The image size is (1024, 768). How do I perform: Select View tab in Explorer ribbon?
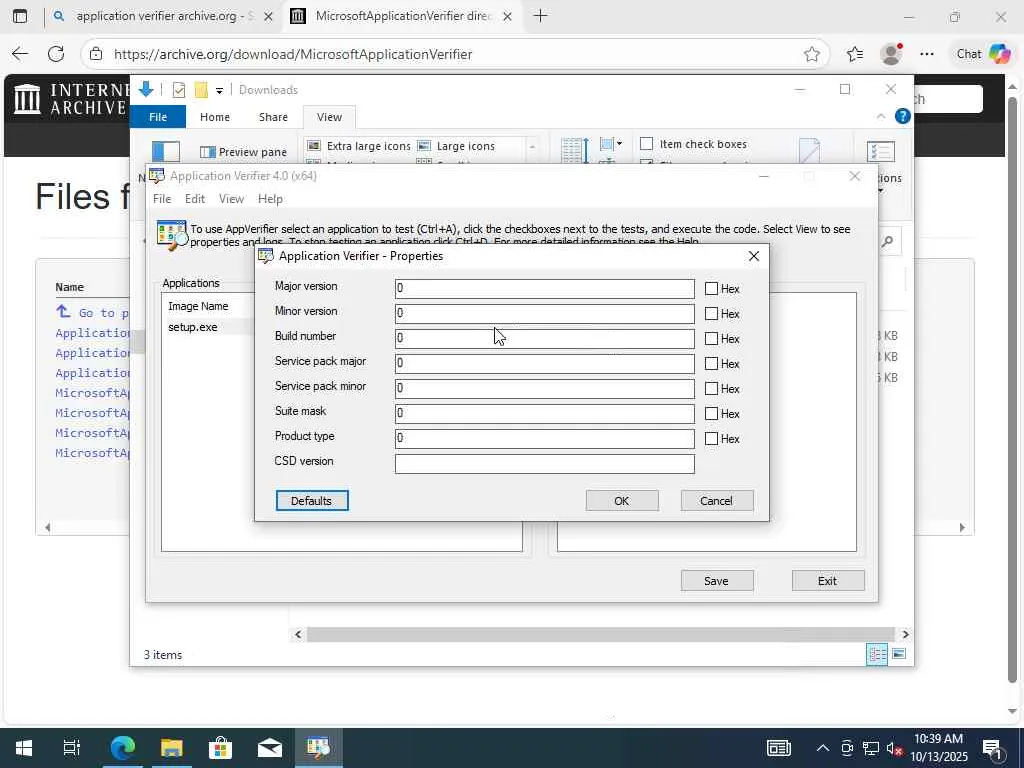(329, 117)
